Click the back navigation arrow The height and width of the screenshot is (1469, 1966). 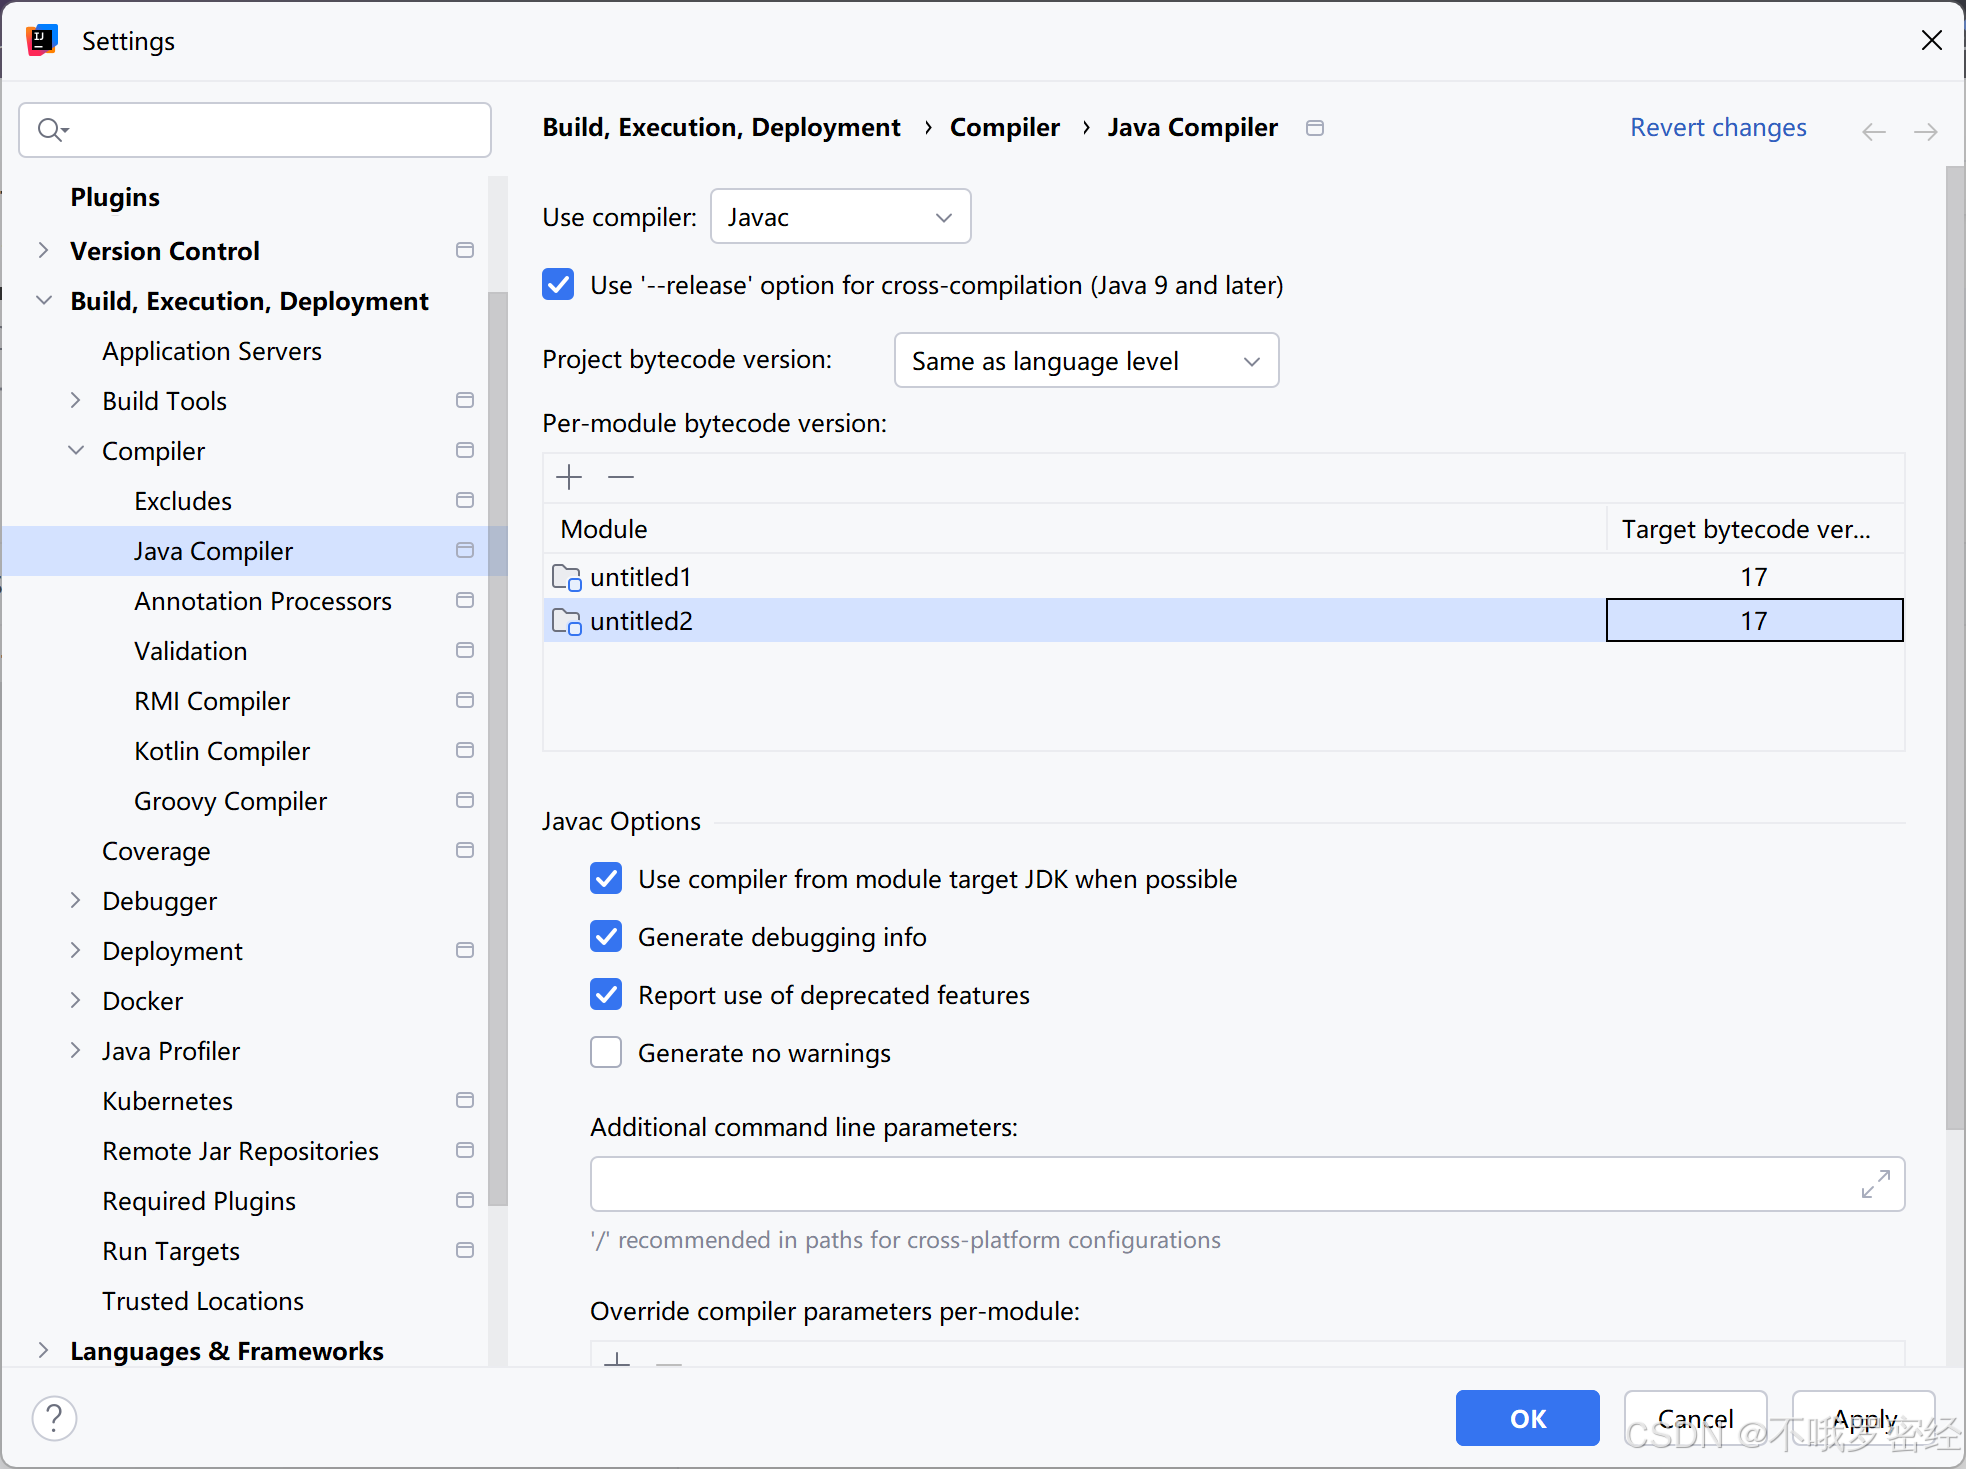(x=1873, y=131)
